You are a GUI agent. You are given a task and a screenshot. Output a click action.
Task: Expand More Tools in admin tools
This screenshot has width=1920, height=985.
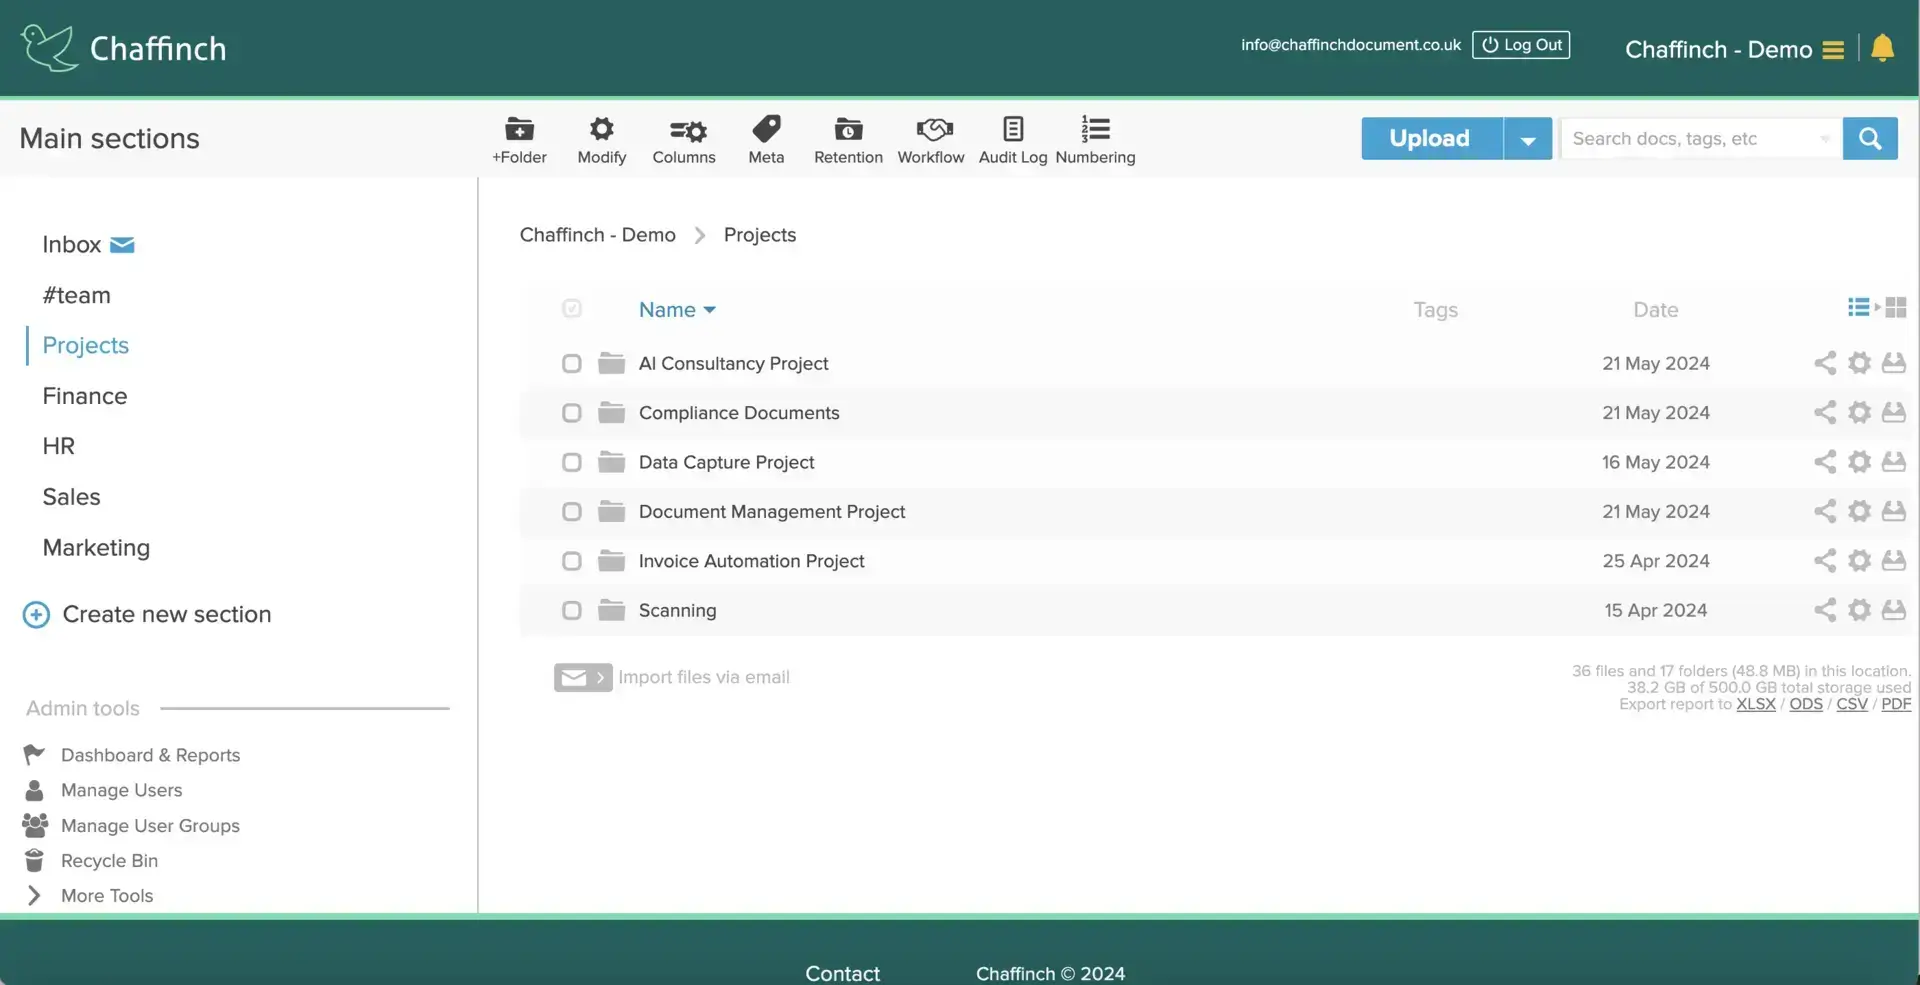click(x=106, y=896)
